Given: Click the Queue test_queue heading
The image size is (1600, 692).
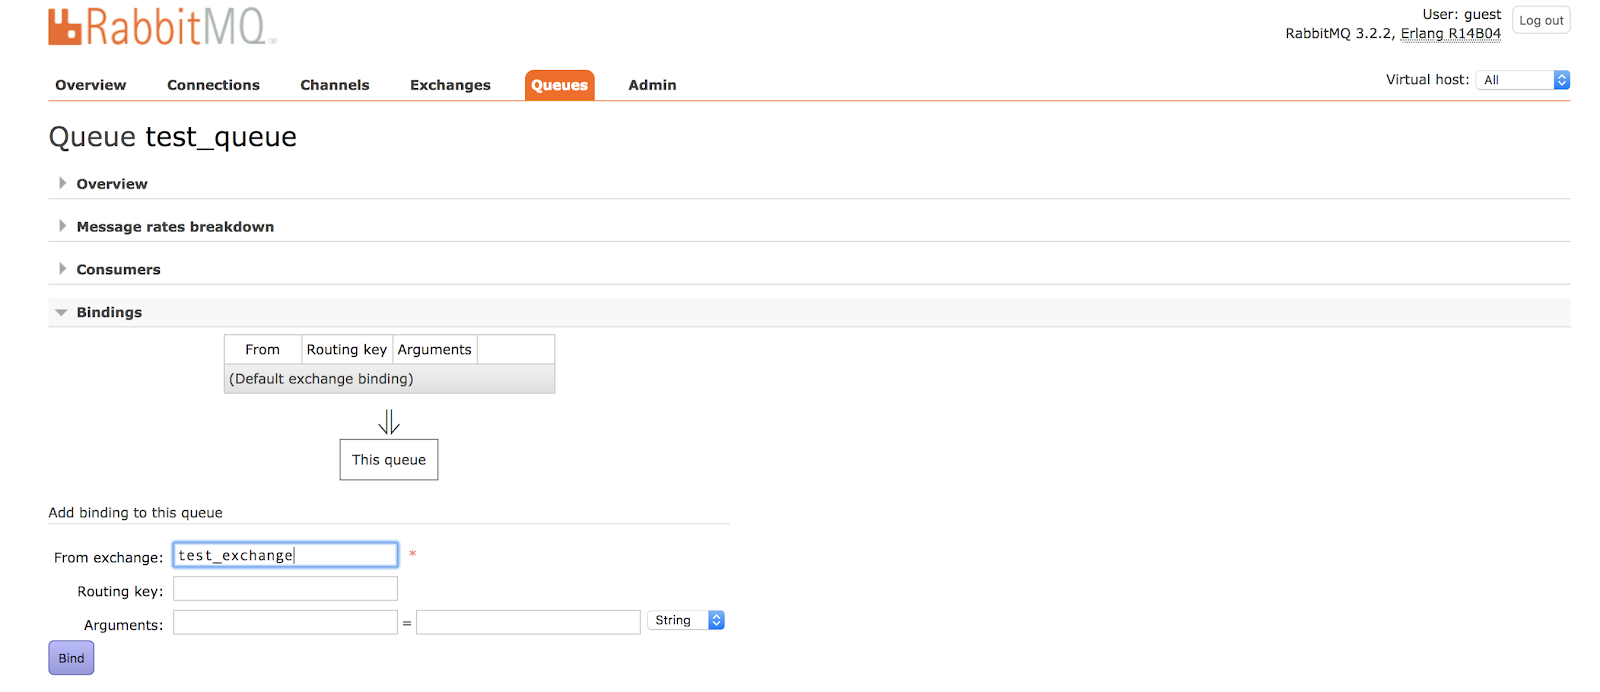Looking at the screenshot, I should [173, 137].
